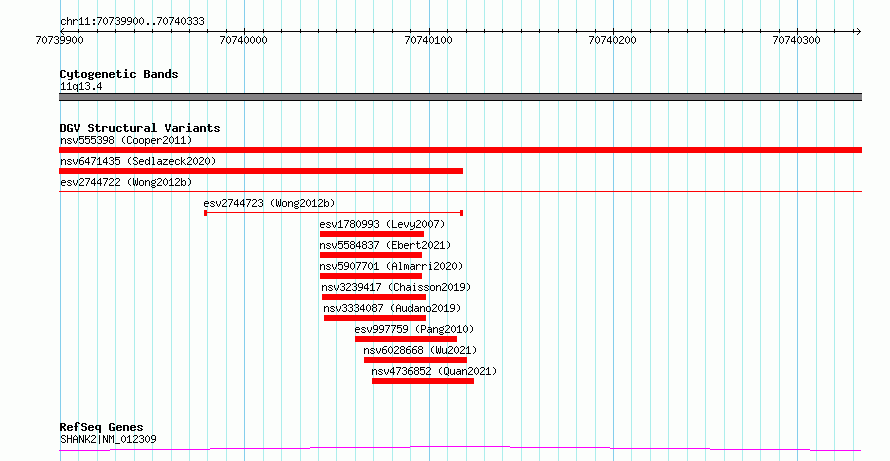Click the nsv4736852 (Quan2021) label

[434, 371]
